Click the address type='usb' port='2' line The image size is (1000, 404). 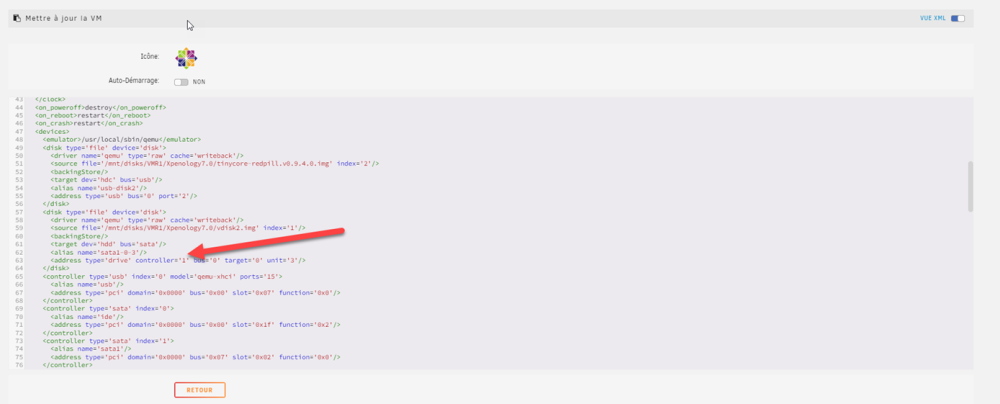[124, 196]
